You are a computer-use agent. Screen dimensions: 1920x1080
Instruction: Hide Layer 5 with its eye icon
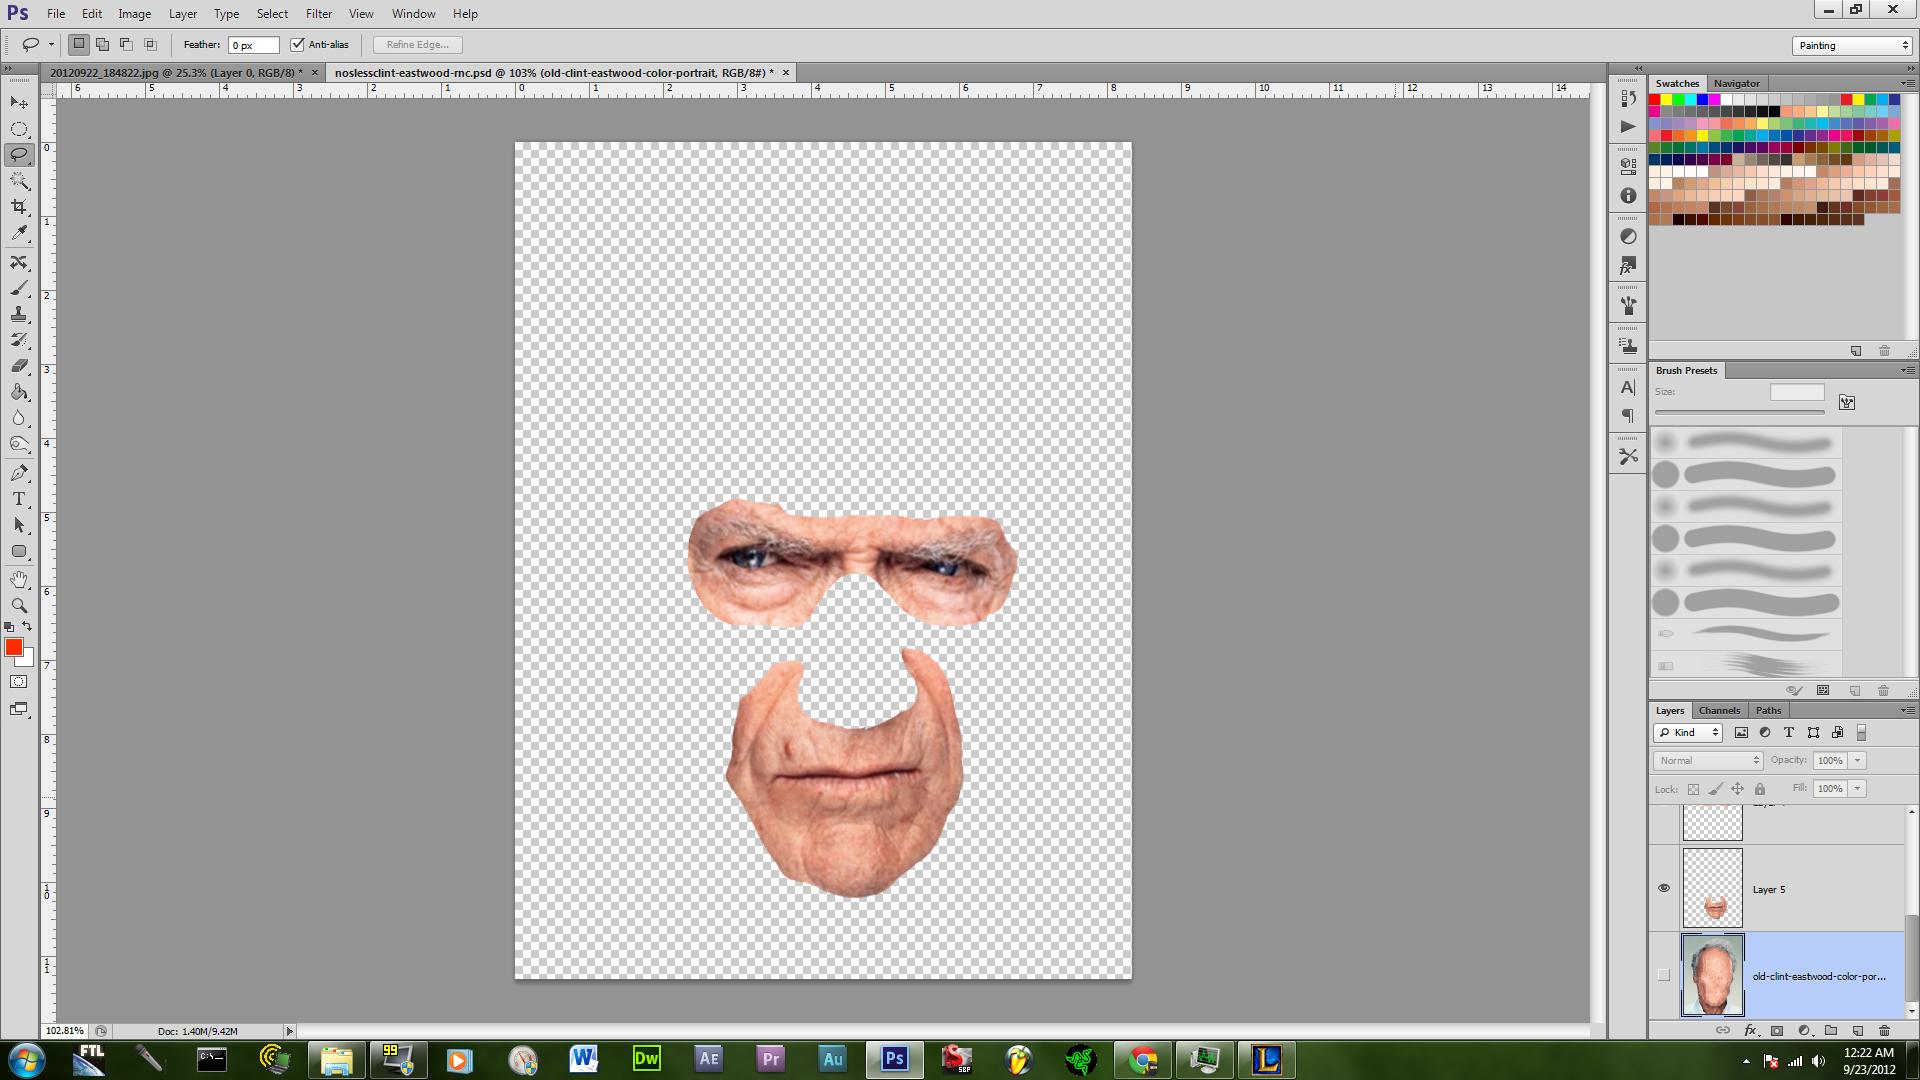[x=1664, y=888]
